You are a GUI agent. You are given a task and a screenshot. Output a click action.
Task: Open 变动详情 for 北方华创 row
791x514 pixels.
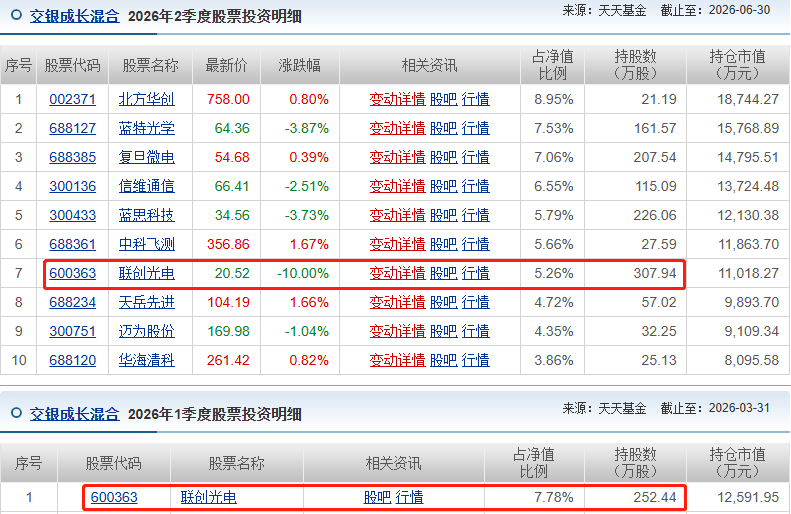pos(398,99)
